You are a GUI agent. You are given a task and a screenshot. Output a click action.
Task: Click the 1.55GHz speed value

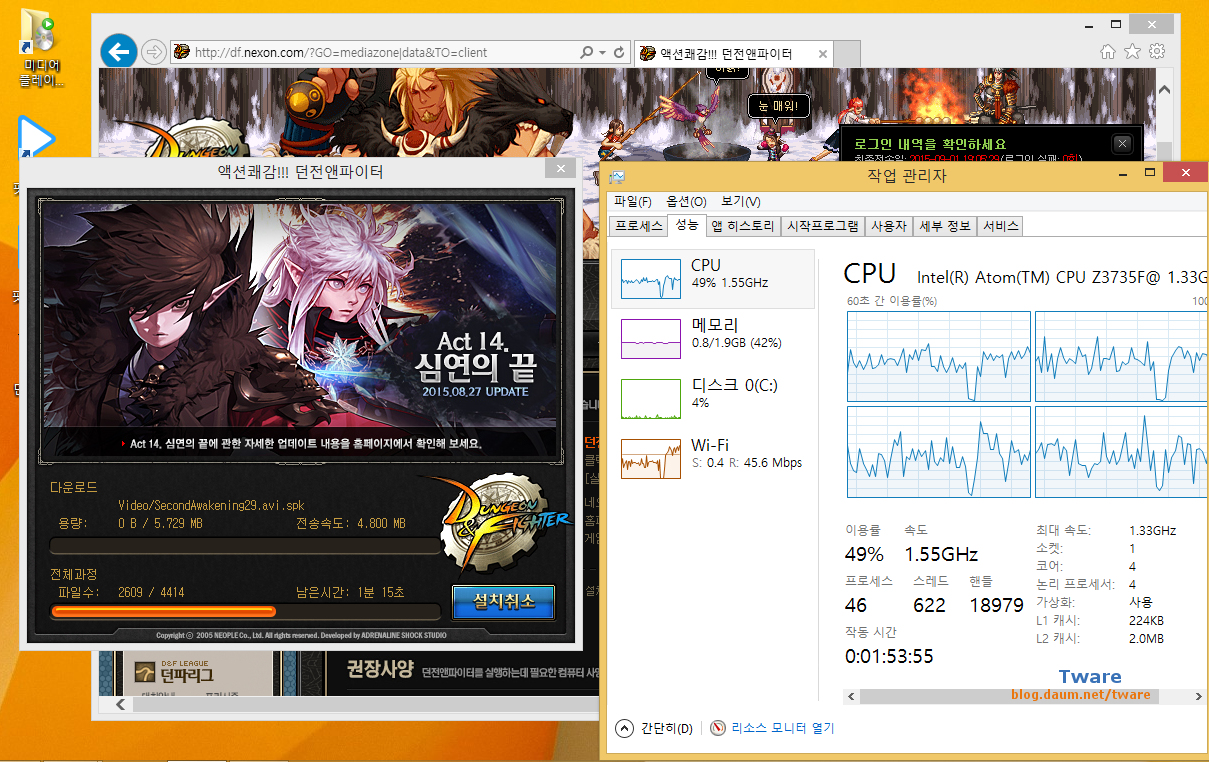(941, 554)
